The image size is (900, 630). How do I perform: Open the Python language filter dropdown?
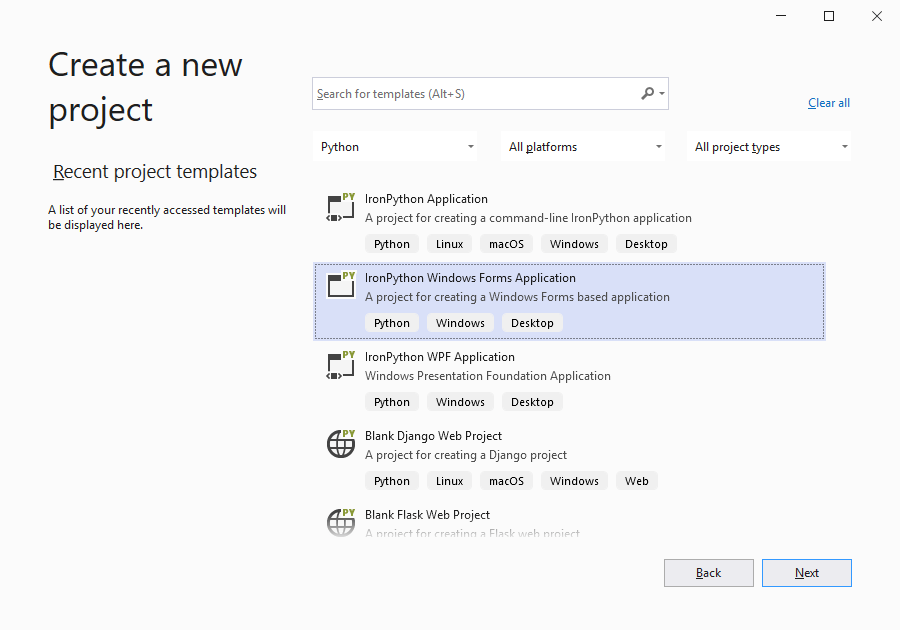pyautogui.click(x=395, y=146)
